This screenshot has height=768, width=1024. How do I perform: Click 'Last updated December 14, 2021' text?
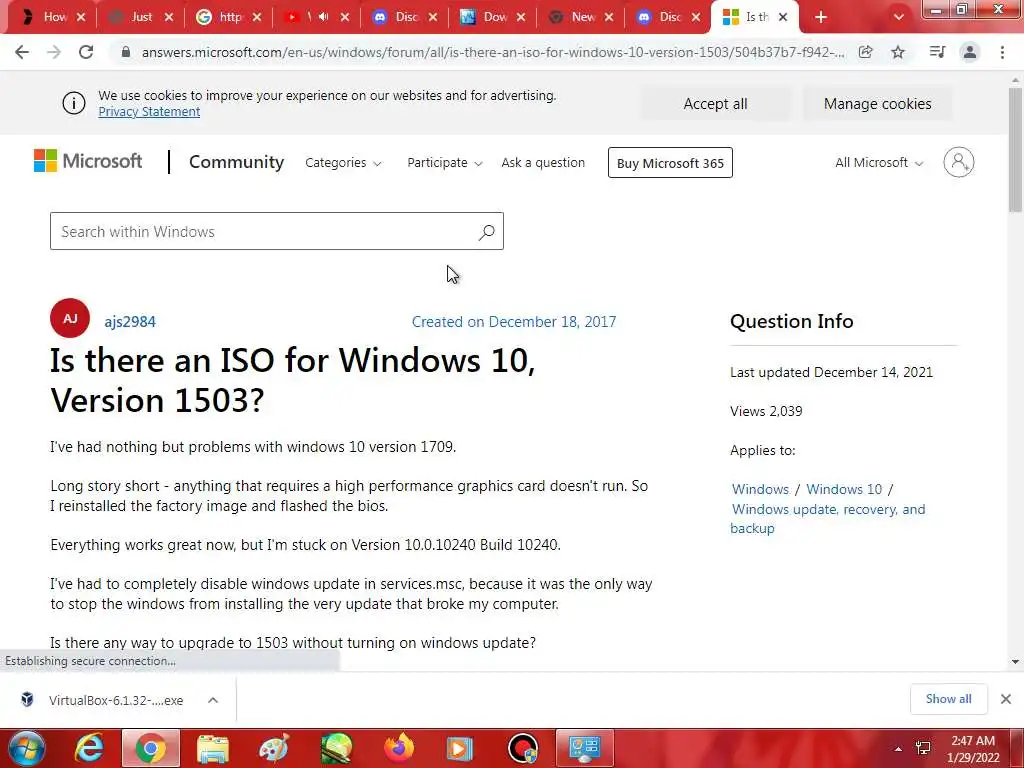[831, 372]
